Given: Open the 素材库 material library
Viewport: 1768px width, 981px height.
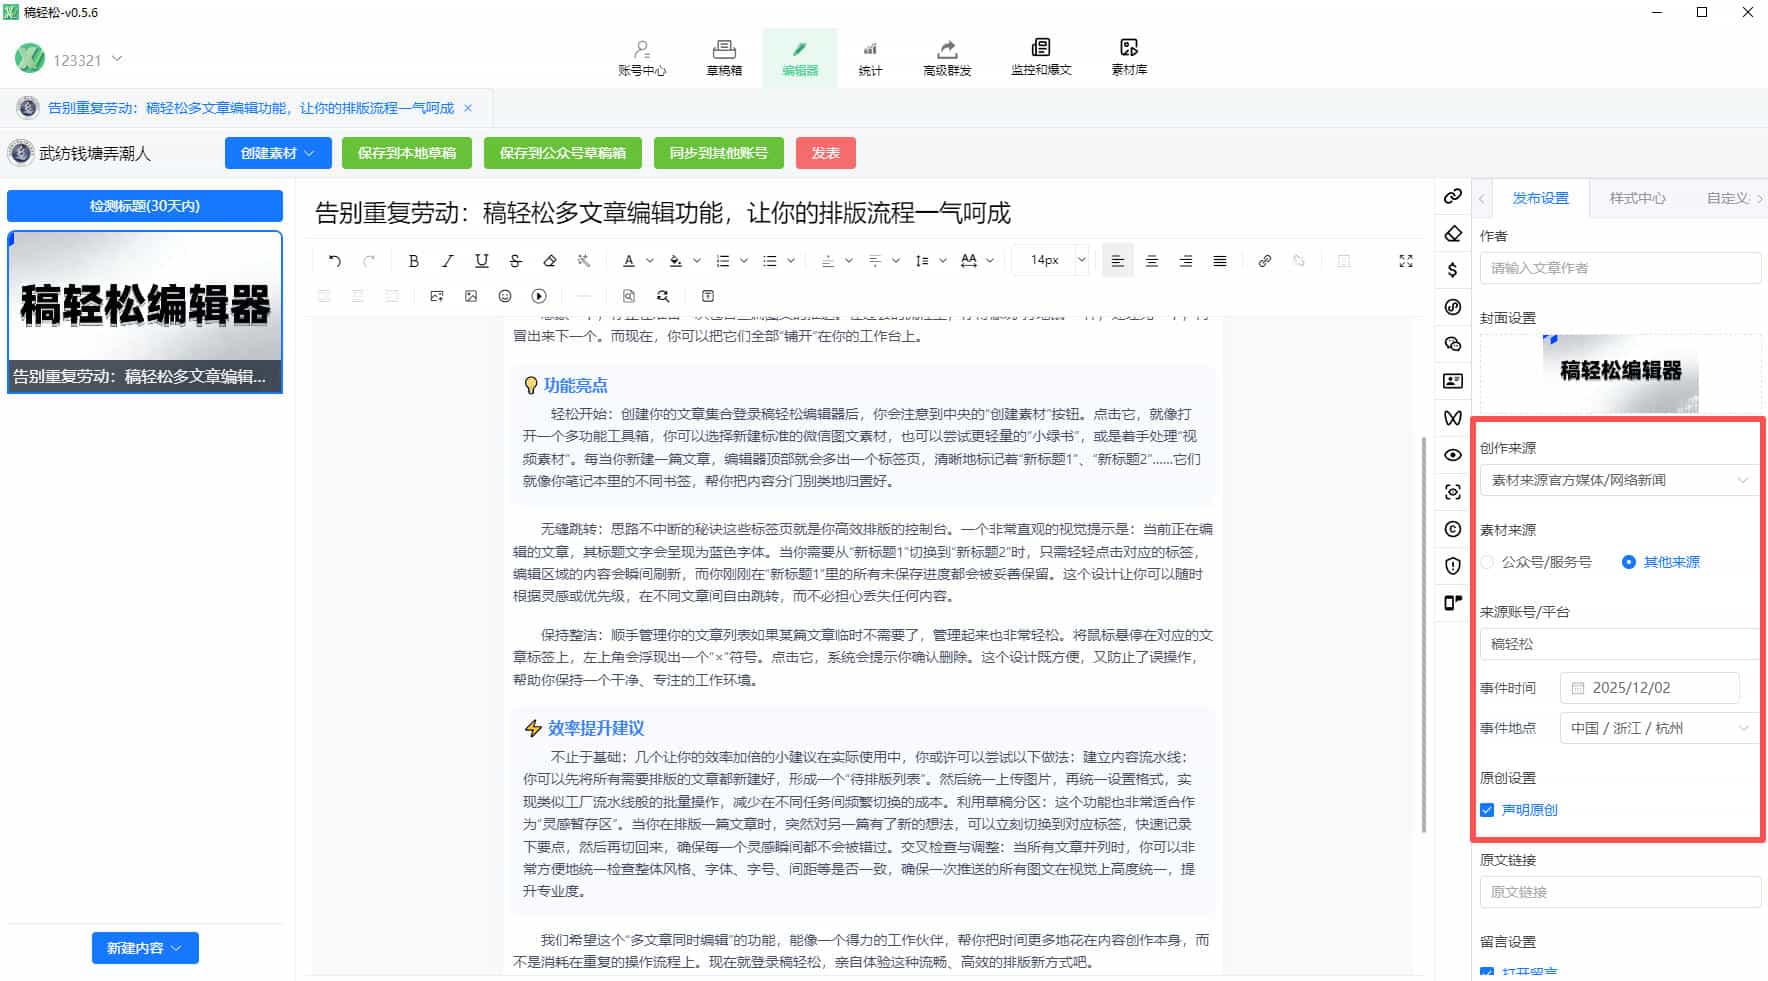Looking at the screenshot, I should click(1128, 57).
